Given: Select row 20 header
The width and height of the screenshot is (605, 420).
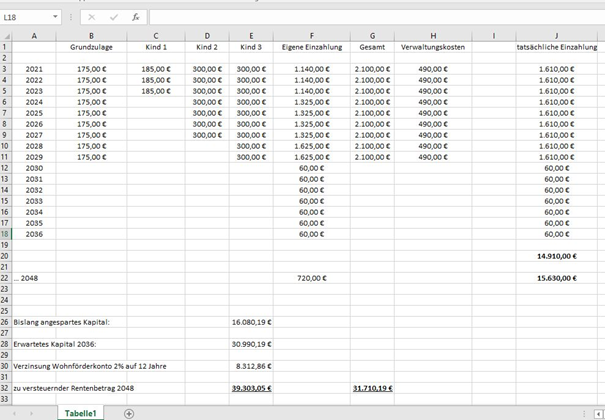Looking at the screenshot, I should [6, 255].
